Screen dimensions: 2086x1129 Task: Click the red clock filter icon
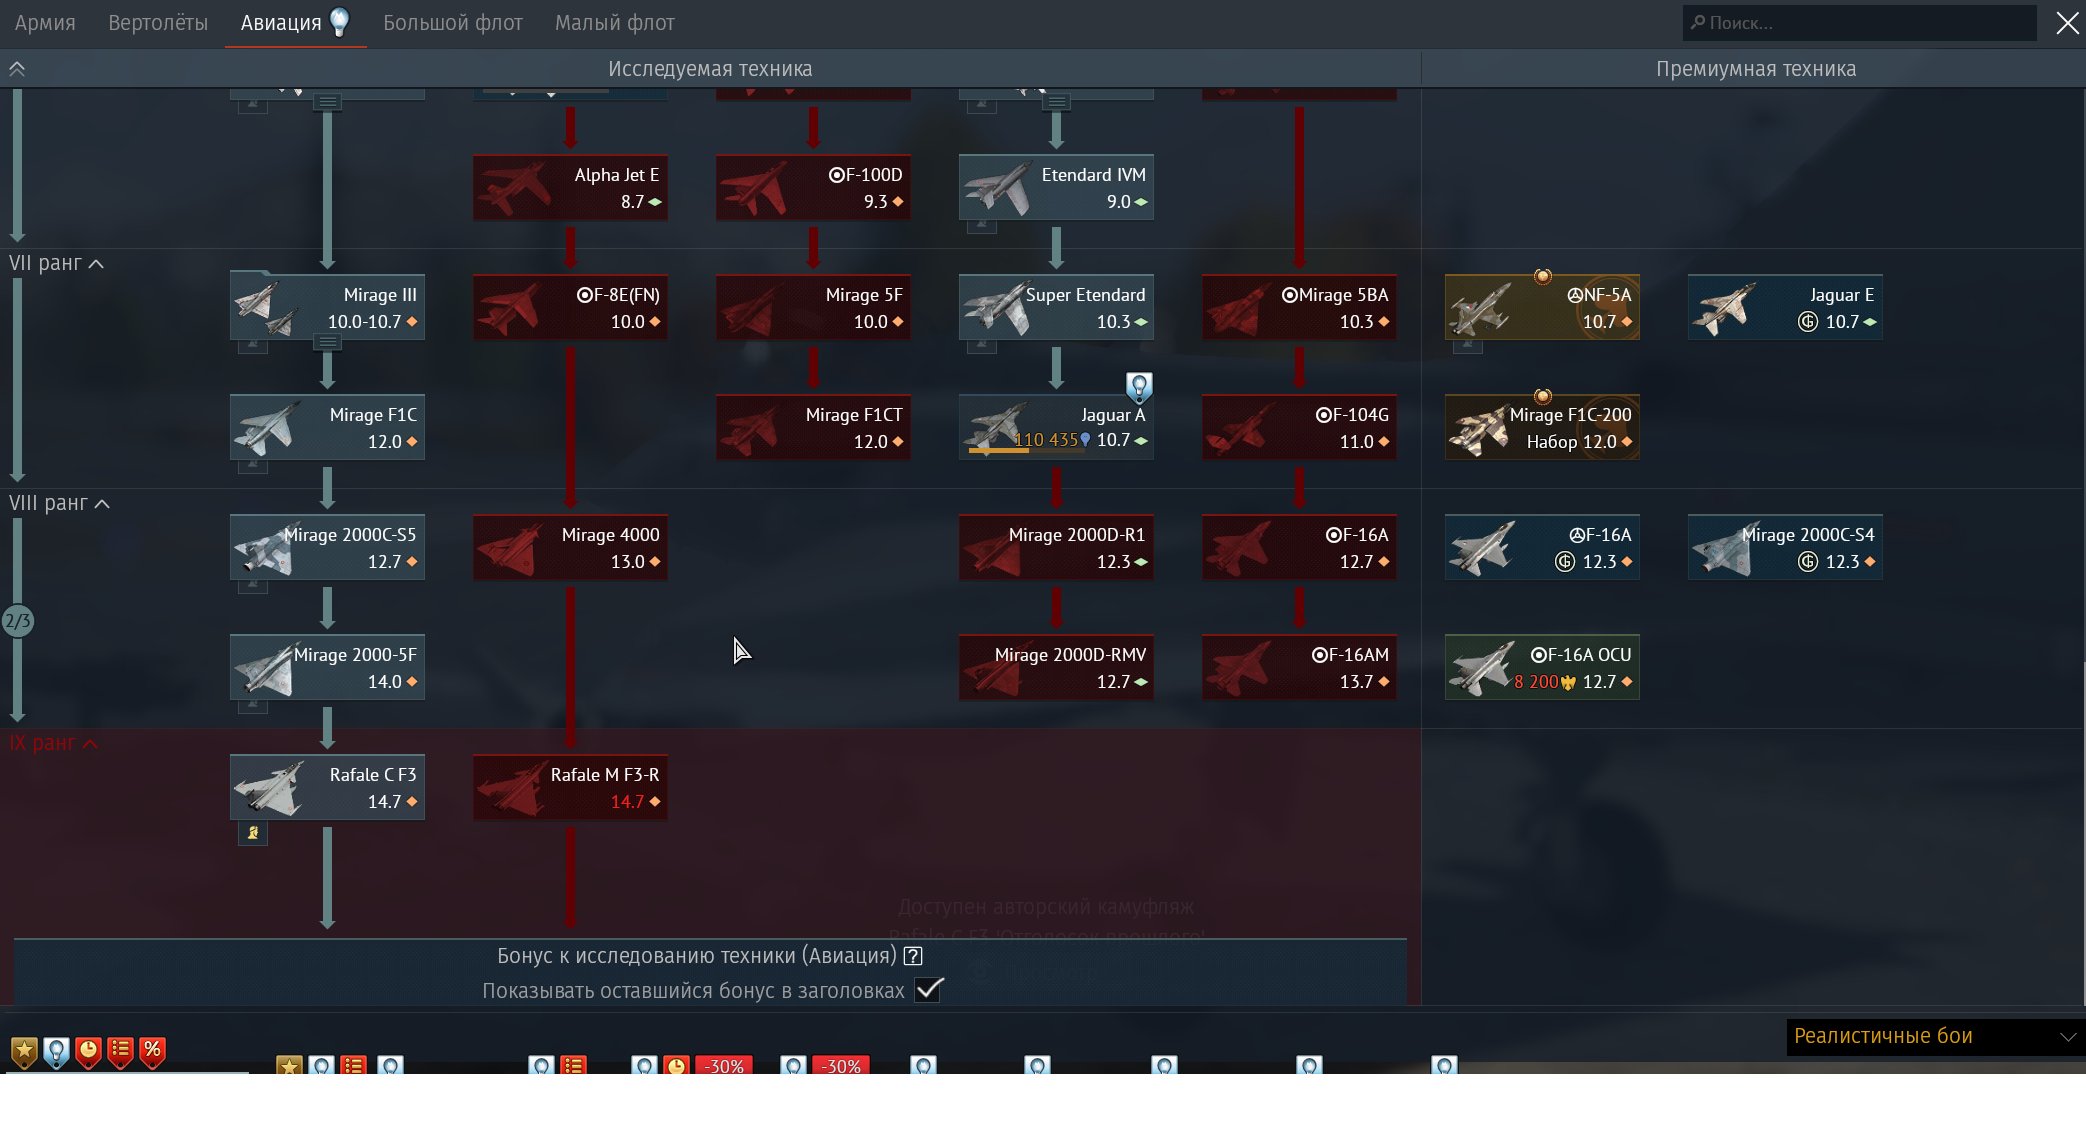[x=88, y=1051]
